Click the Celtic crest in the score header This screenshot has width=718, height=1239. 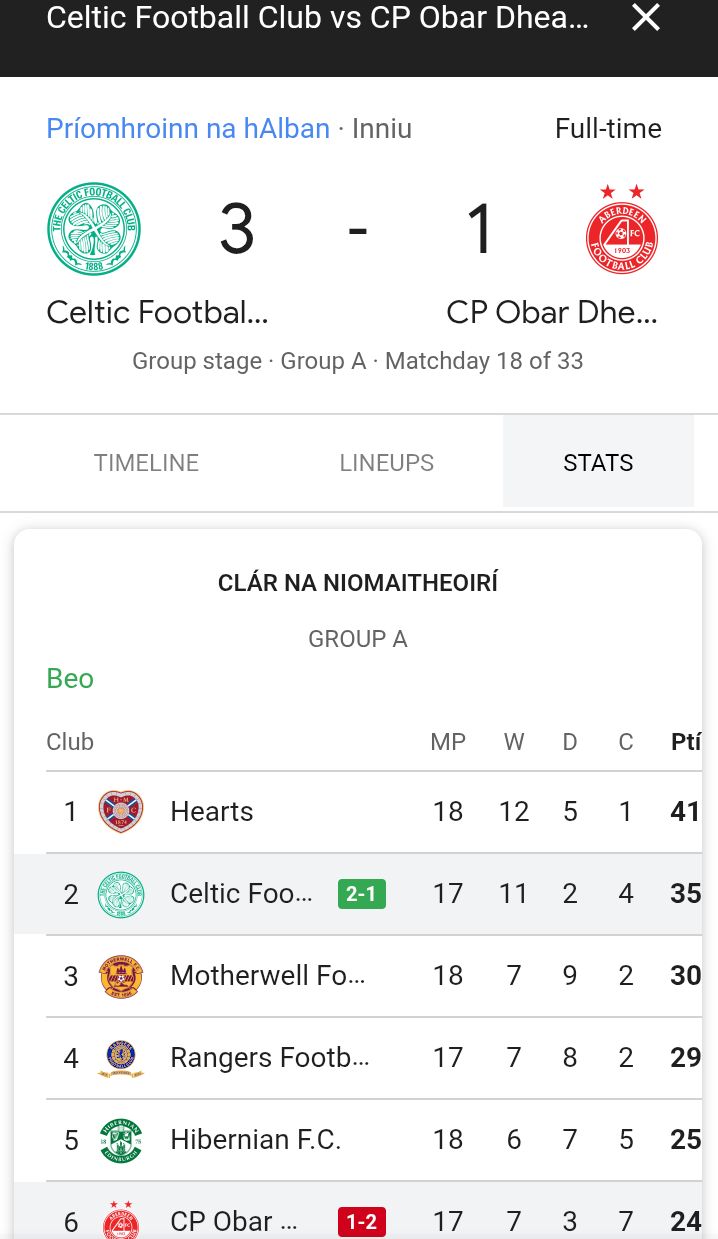tap(94, 229)
